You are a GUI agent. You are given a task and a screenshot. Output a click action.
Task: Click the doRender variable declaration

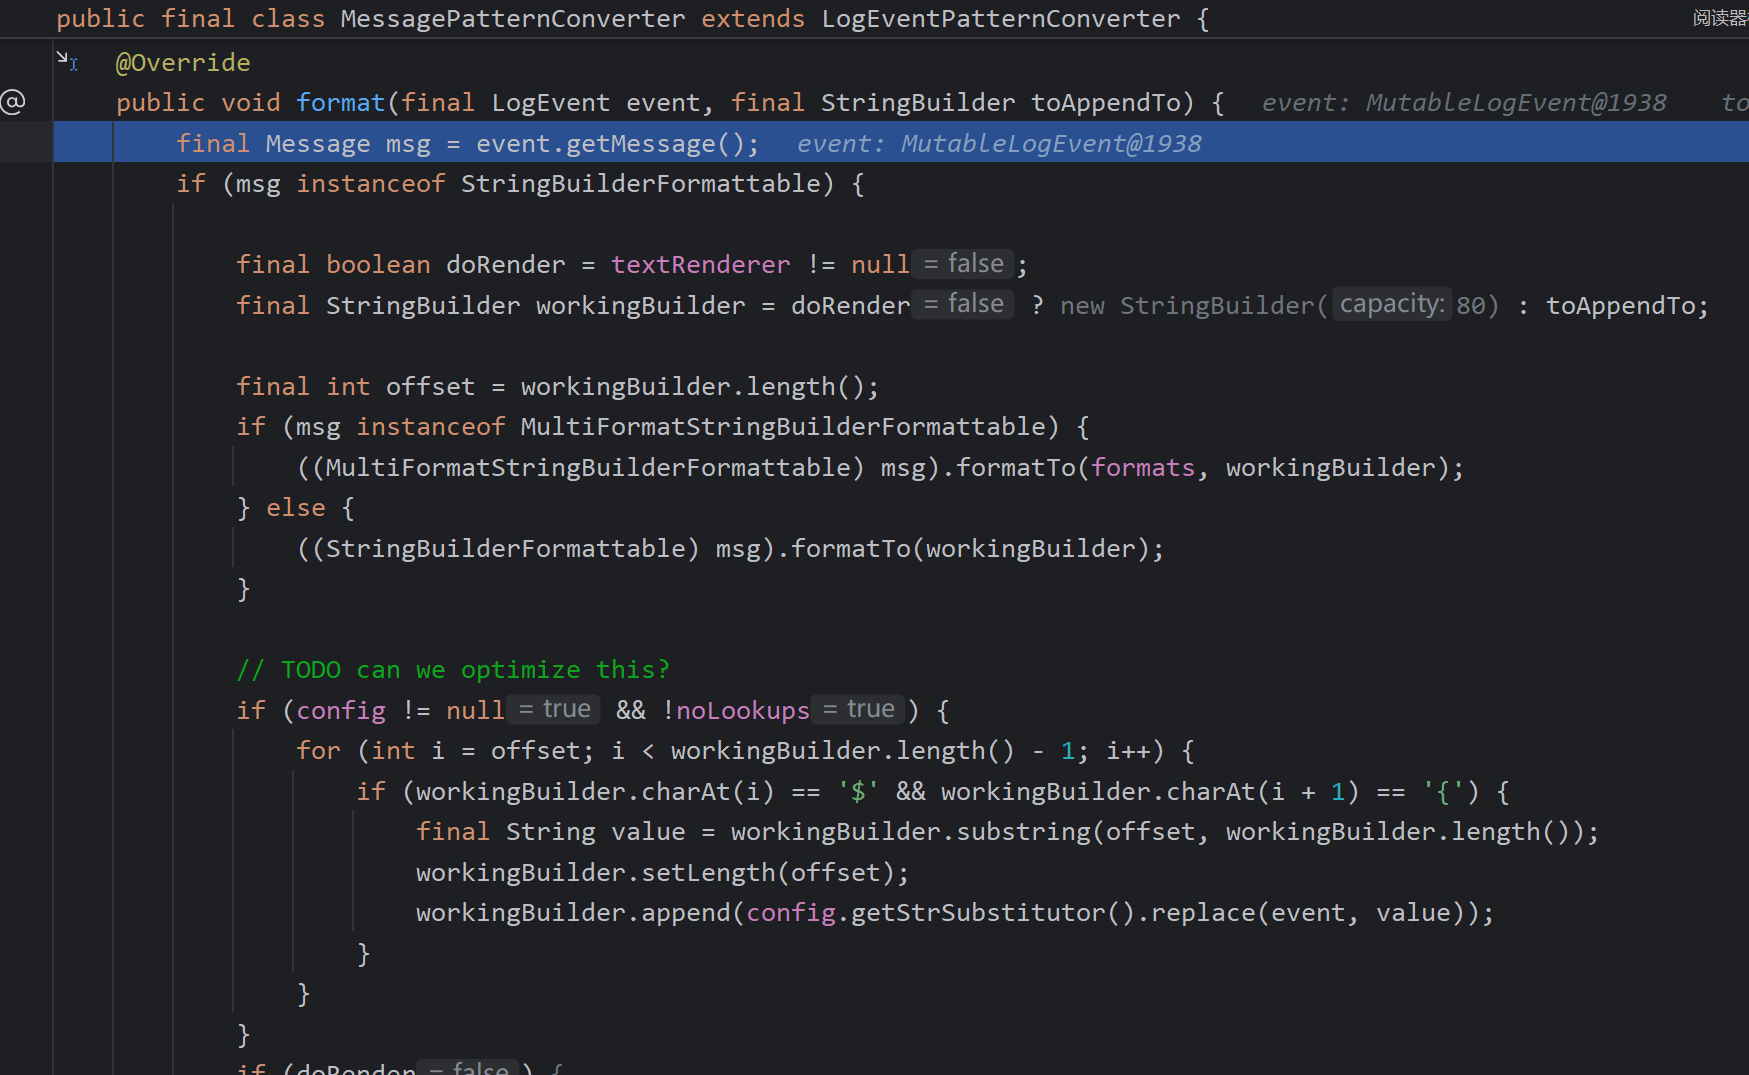coord(506,265)
